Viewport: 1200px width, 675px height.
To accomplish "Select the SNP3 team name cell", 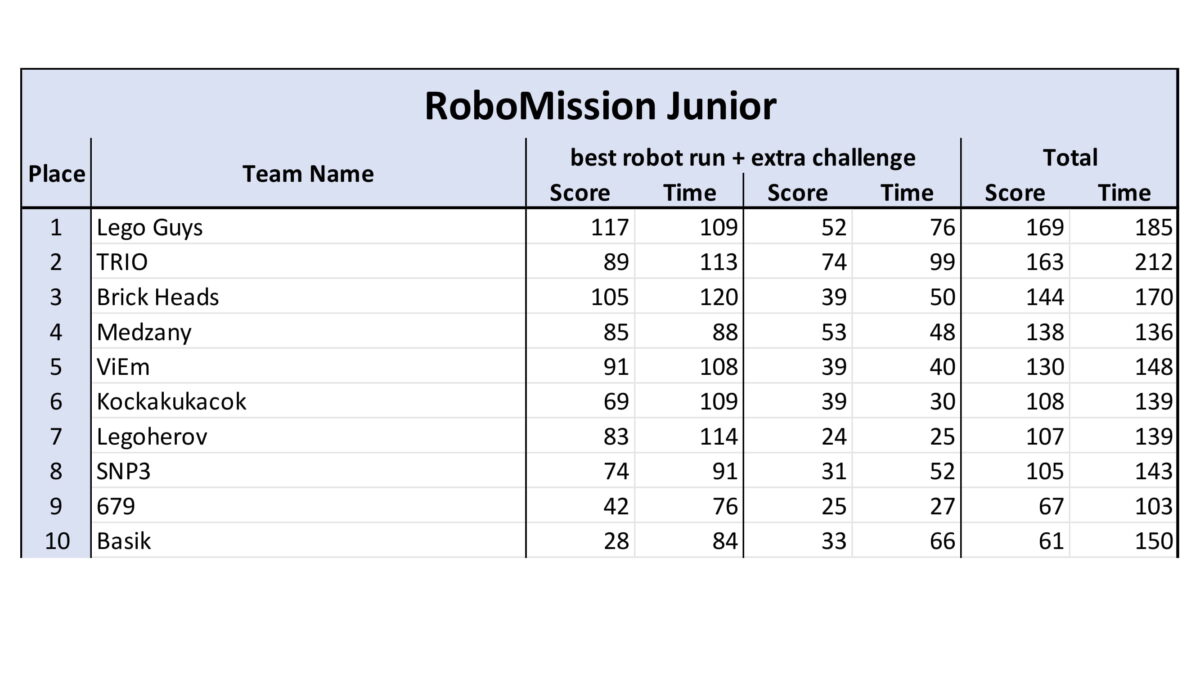I will [308, 472].
